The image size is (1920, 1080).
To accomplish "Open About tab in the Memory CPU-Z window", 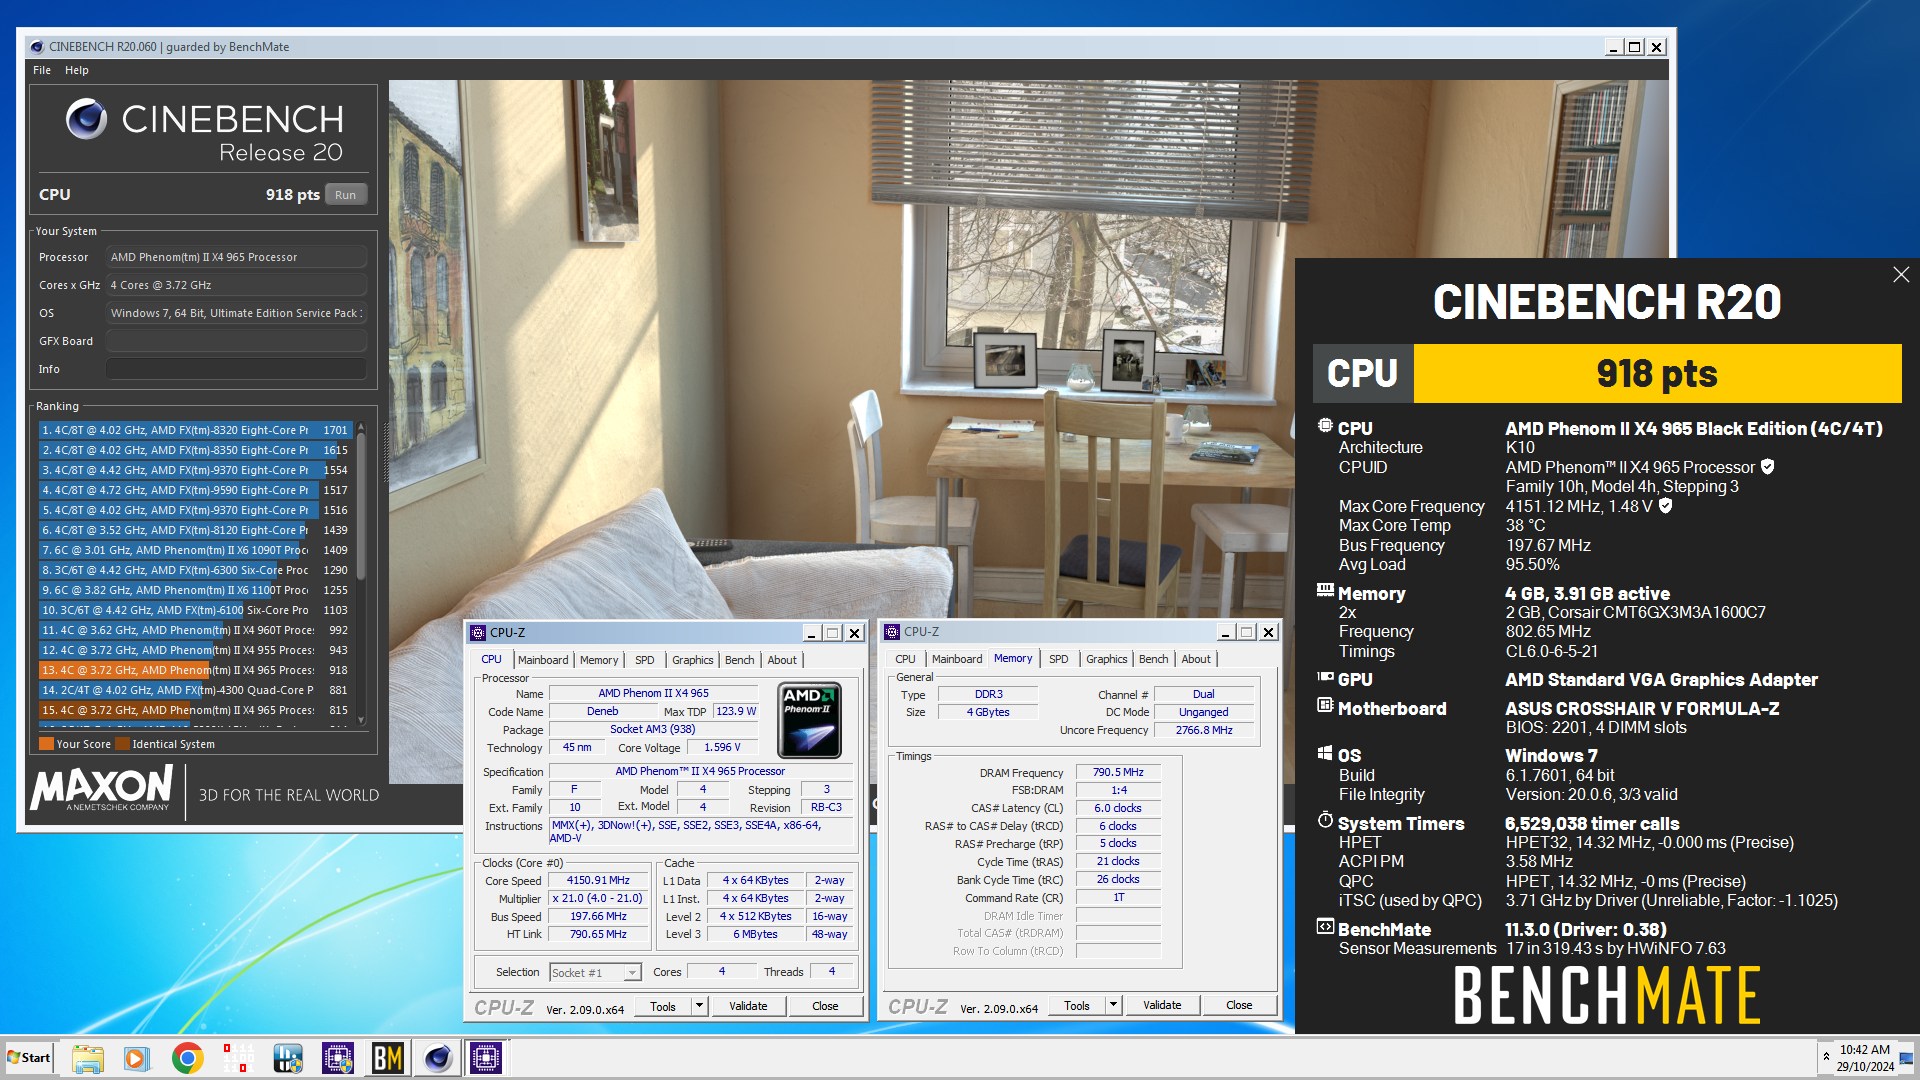I will pos(1196,659).
